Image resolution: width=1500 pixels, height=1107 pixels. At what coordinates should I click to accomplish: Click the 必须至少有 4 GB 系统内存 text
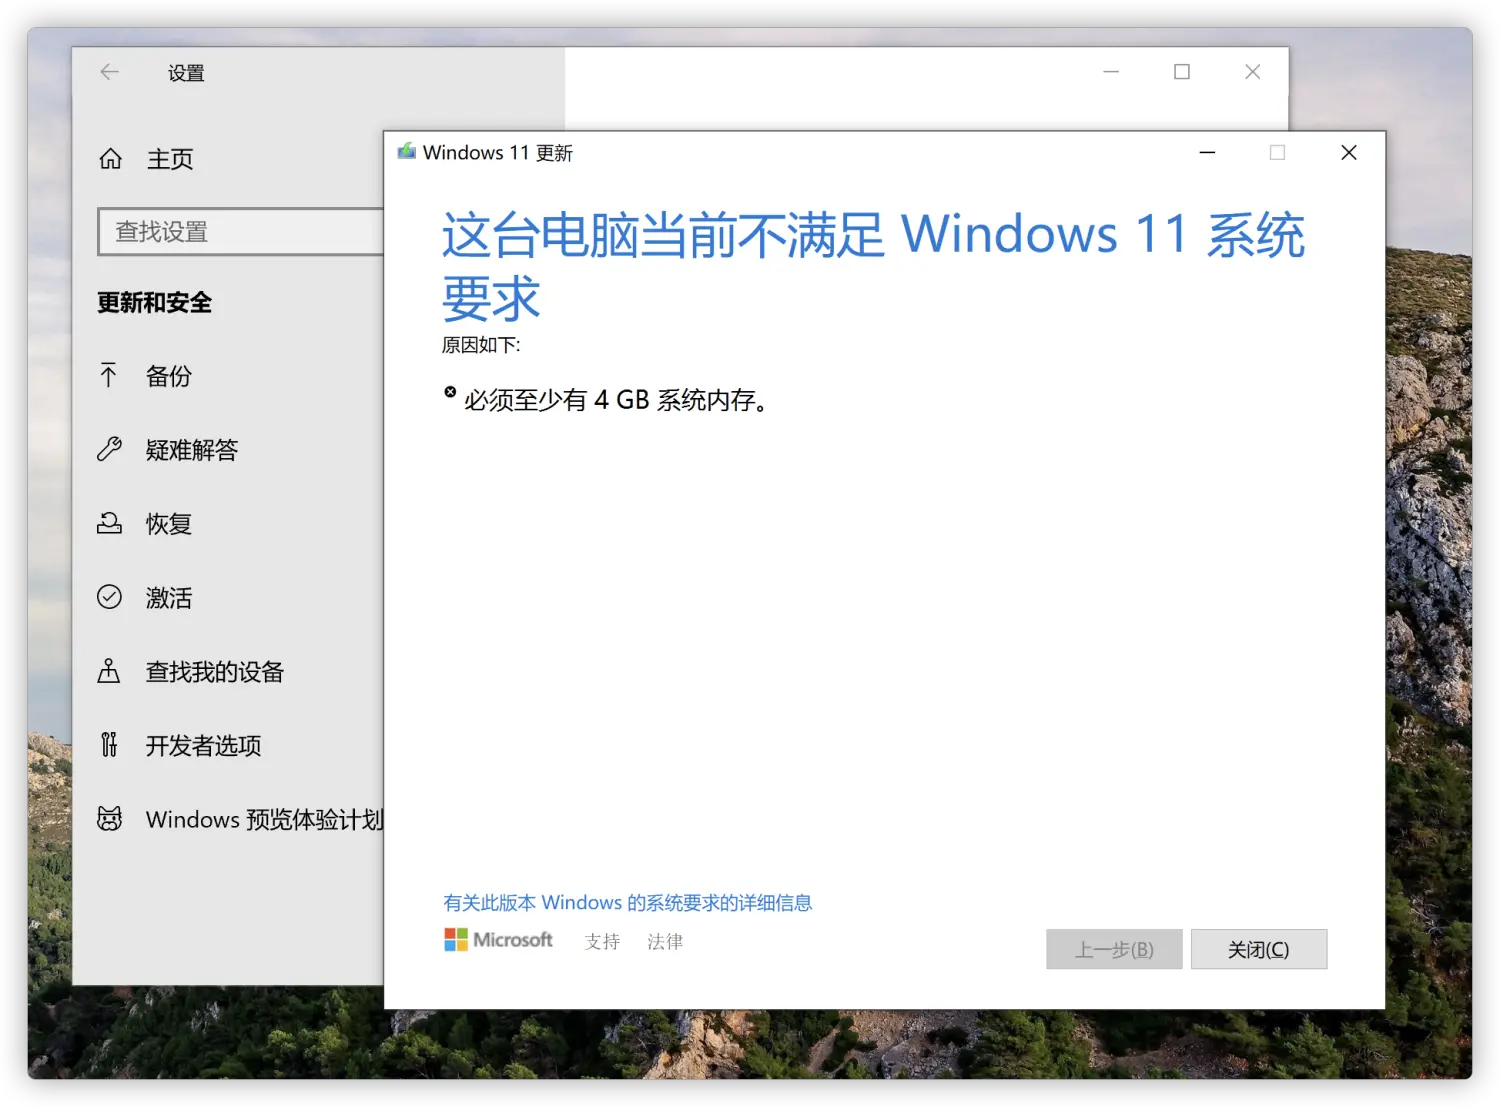coord(615,400)
